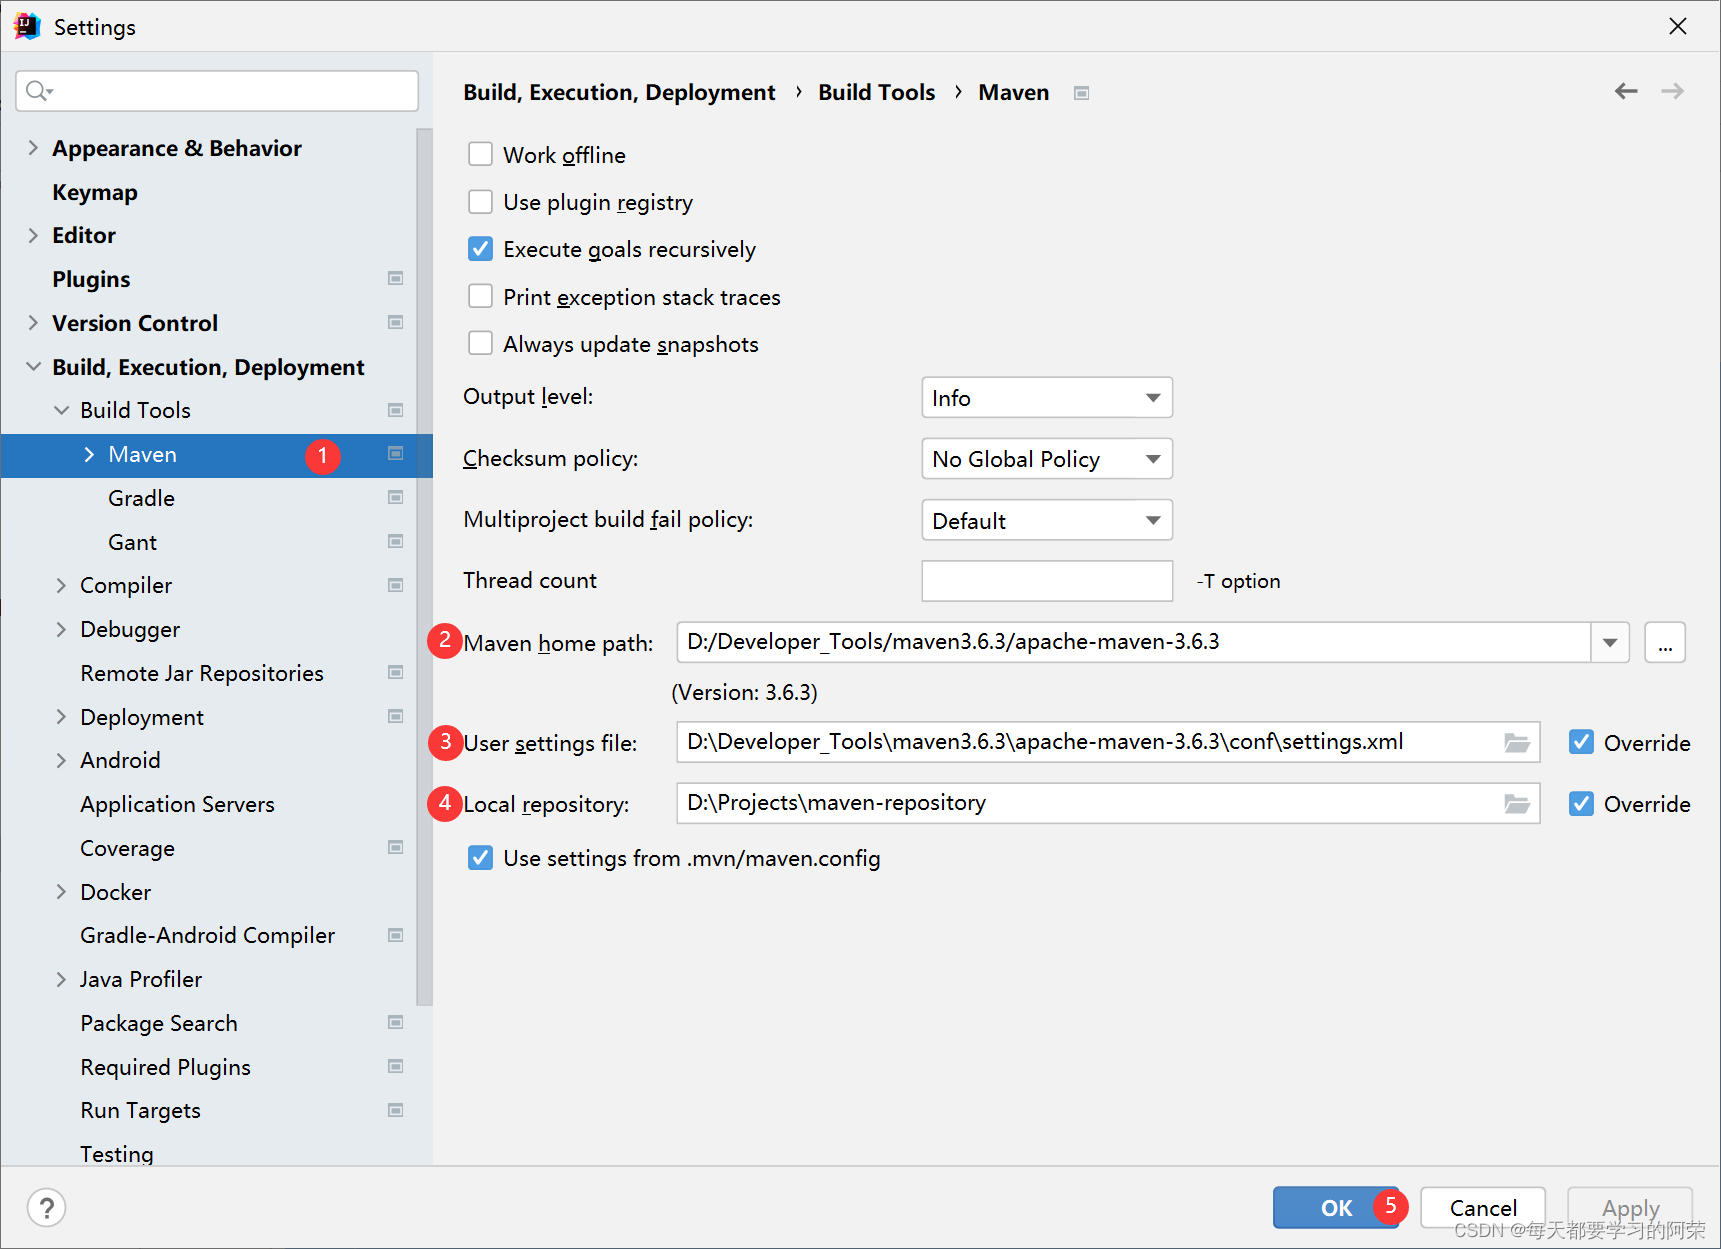Screen dimensions: 1721x1249
Task: Select Gant under Build Tools
Action: pos(132,542)
